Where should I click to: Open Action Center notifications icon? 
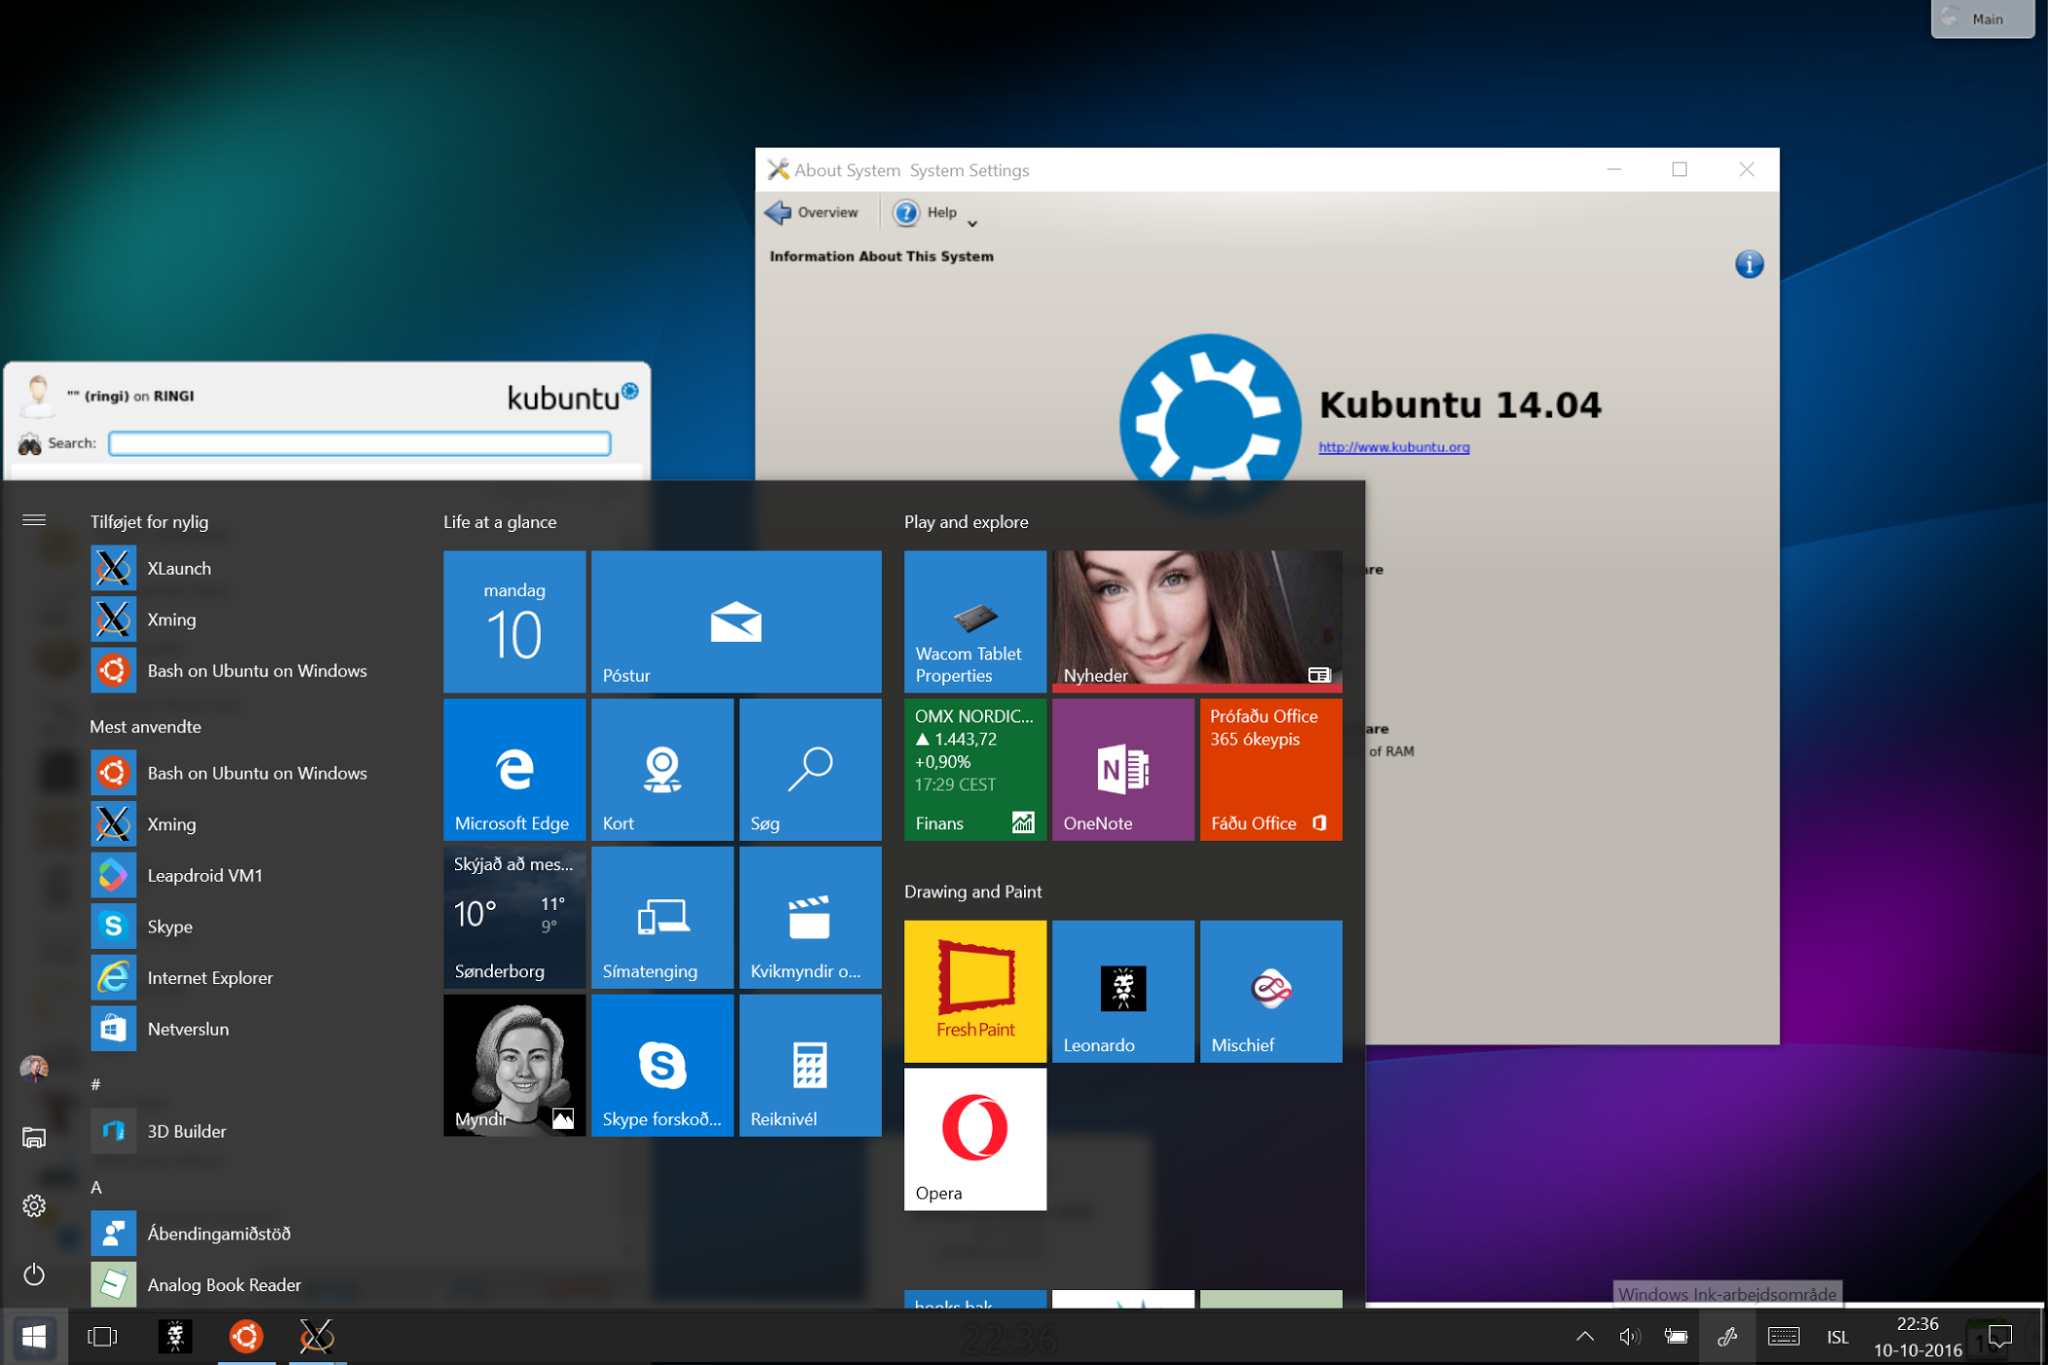pyautogui.click(x=2000, y=1336)
